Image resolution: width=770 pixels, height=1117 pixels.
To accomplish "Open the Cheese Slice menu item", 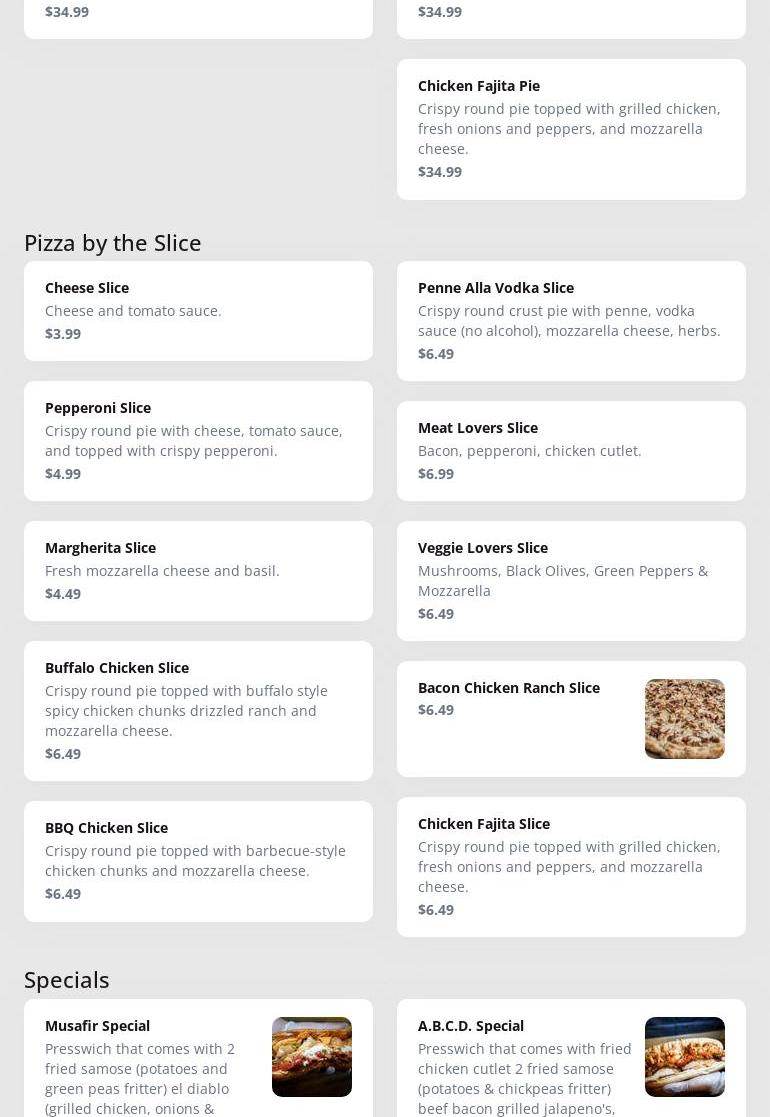I will coord(198,310).
